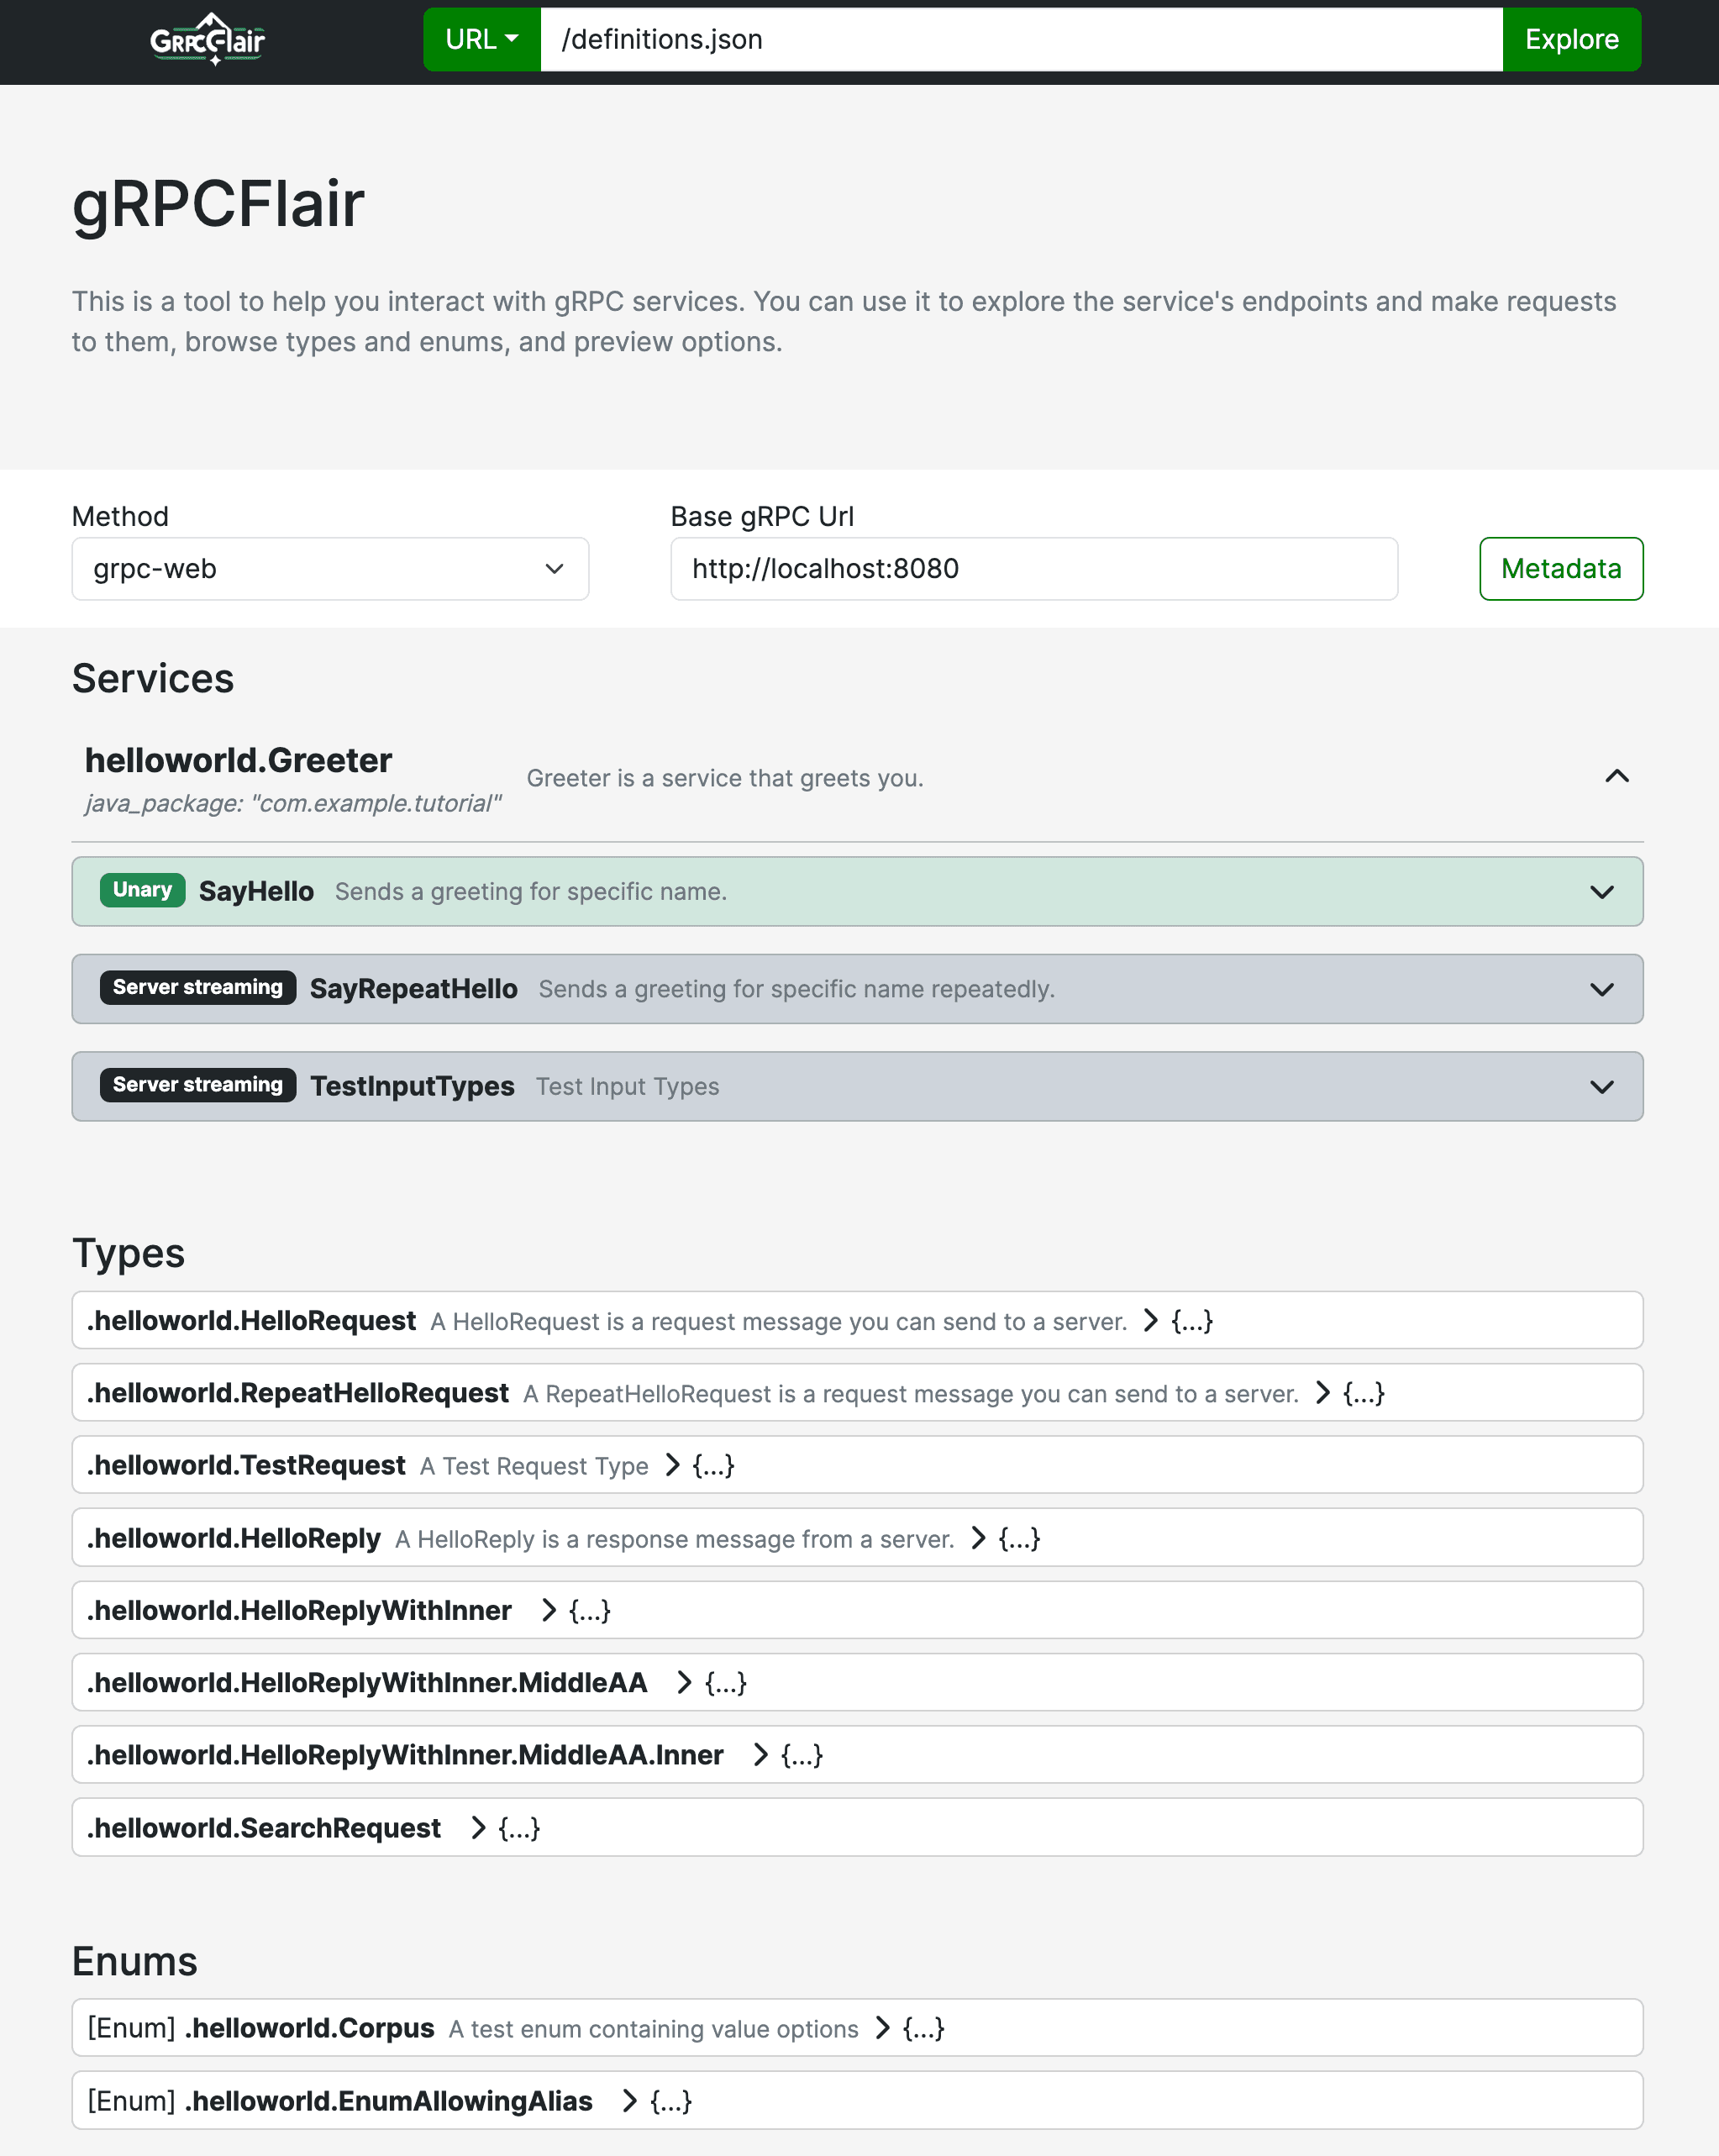Expand the .helloworld.HelloRequest type arrow
This screenshot has height=2156, width=1719.
pos(1151,1321)
